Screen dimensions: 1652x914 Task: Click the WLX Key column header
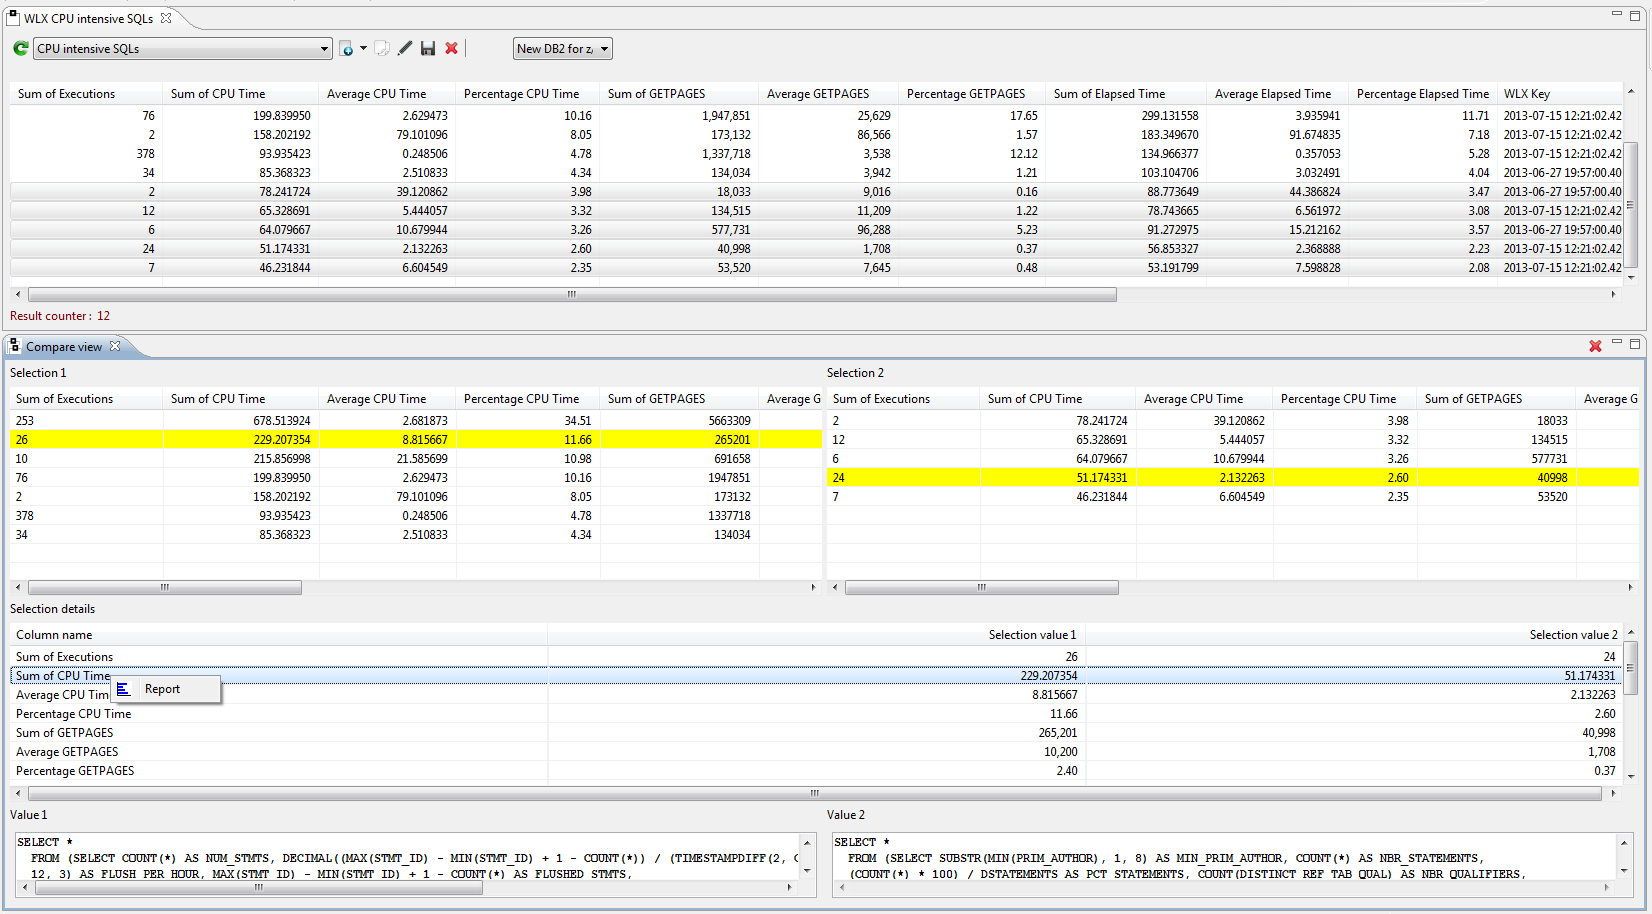1526,94
